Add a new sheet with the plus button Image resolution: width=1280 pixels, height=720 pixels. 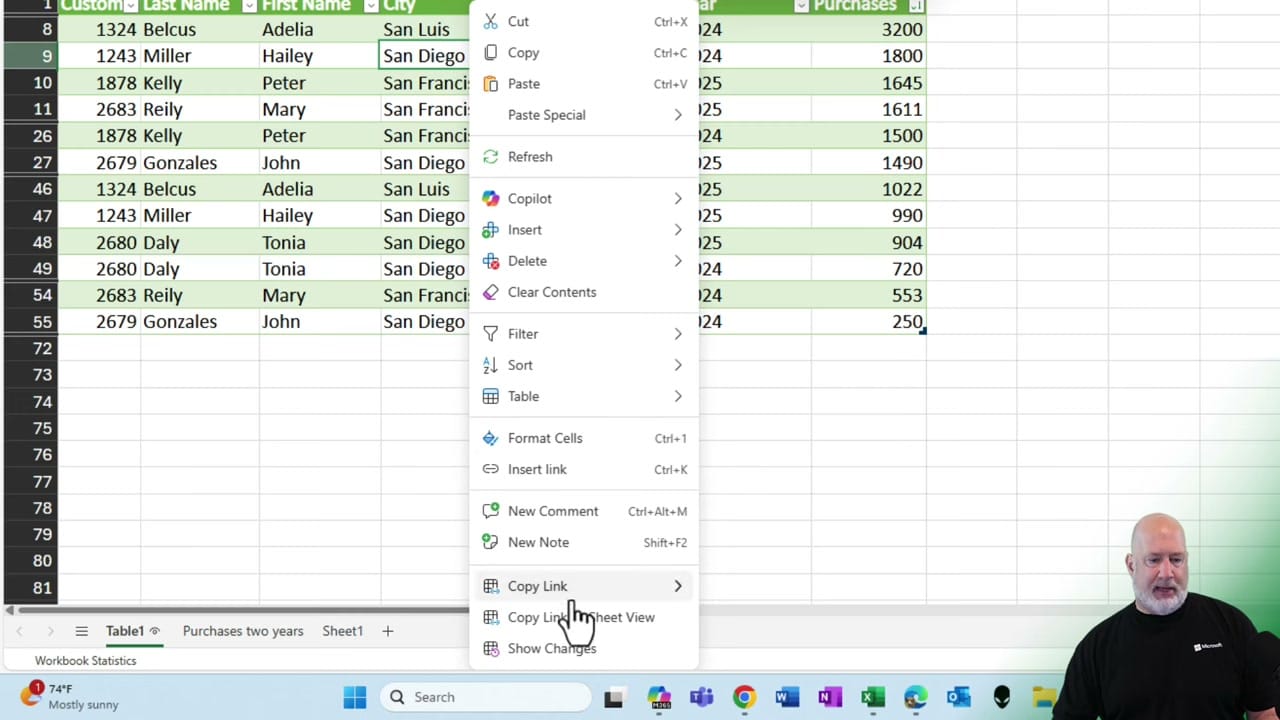(386, 630)
